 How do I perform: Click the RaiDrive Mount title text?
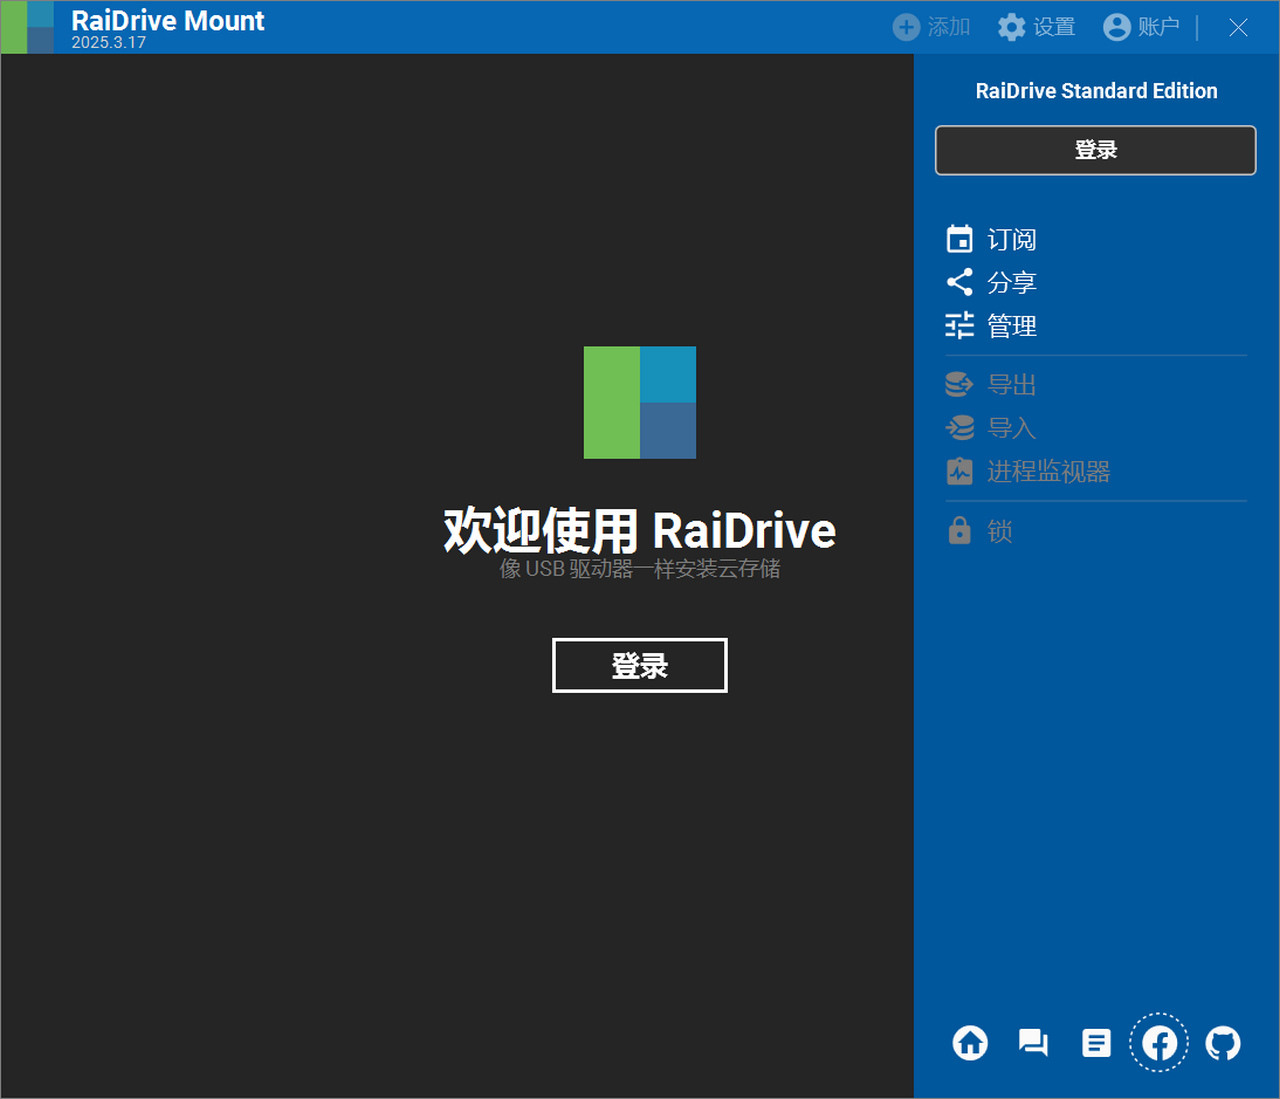(x=167, y=20)
